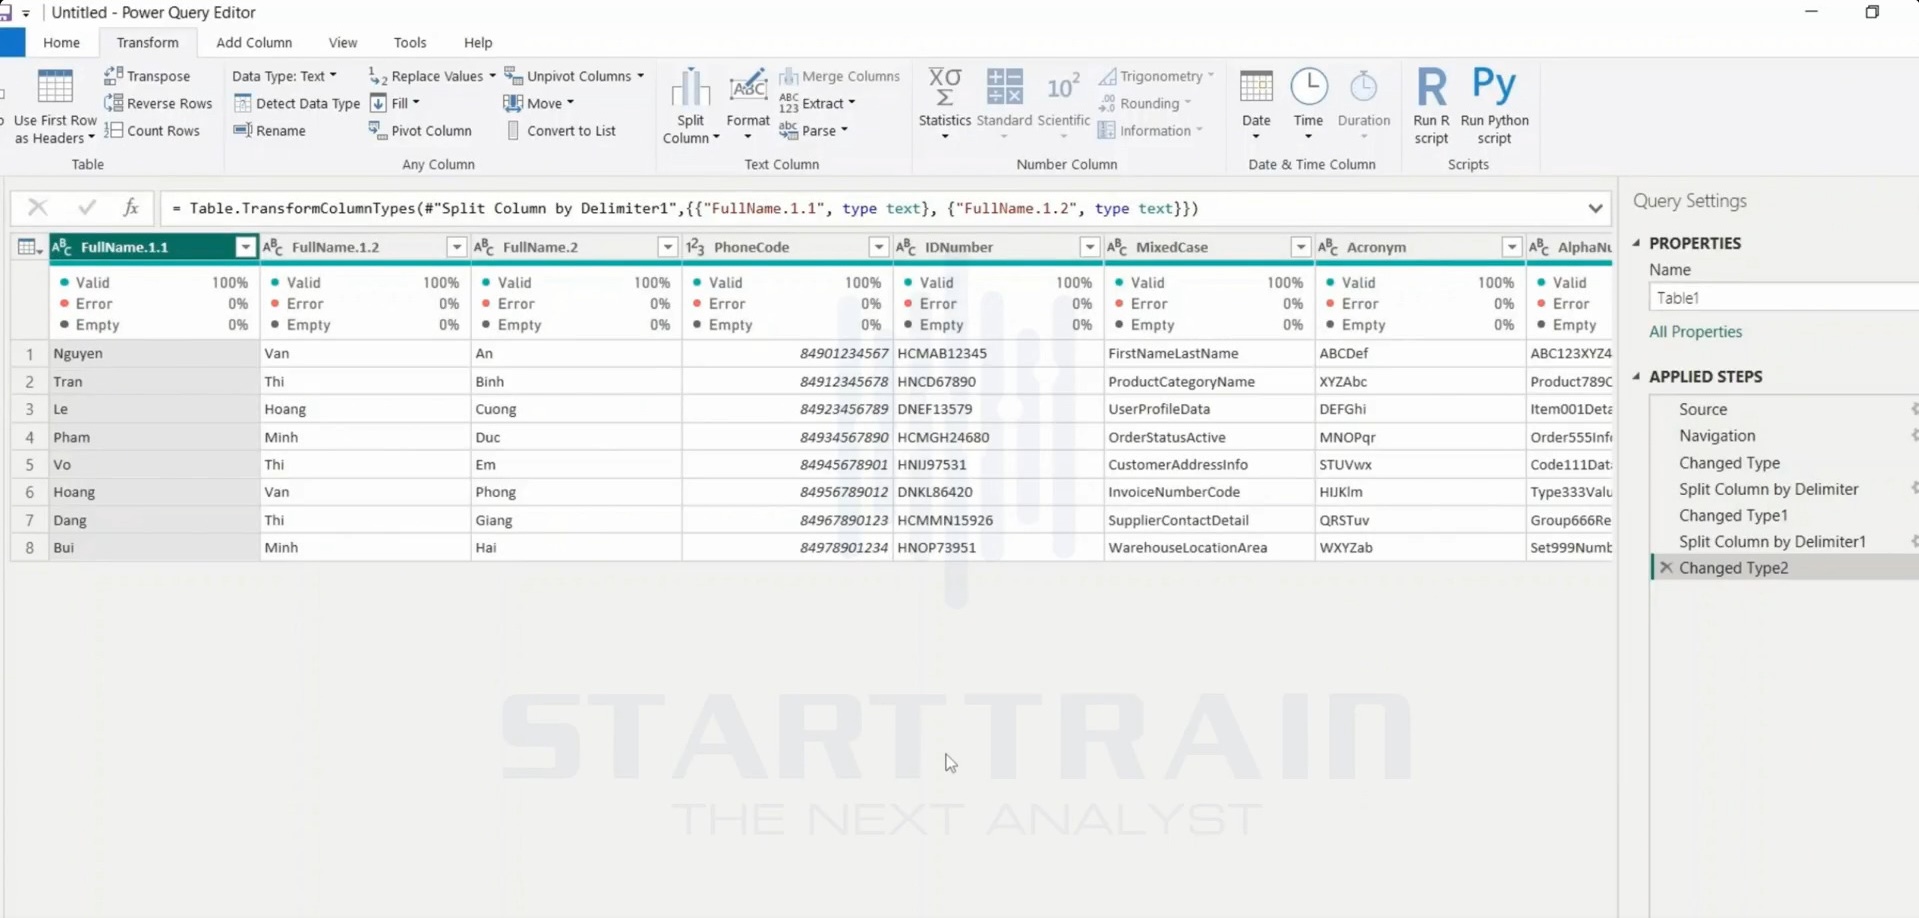Open Replace Values dropdown
The height and width of the screenshot is (918, 1919).
(432, 76)
